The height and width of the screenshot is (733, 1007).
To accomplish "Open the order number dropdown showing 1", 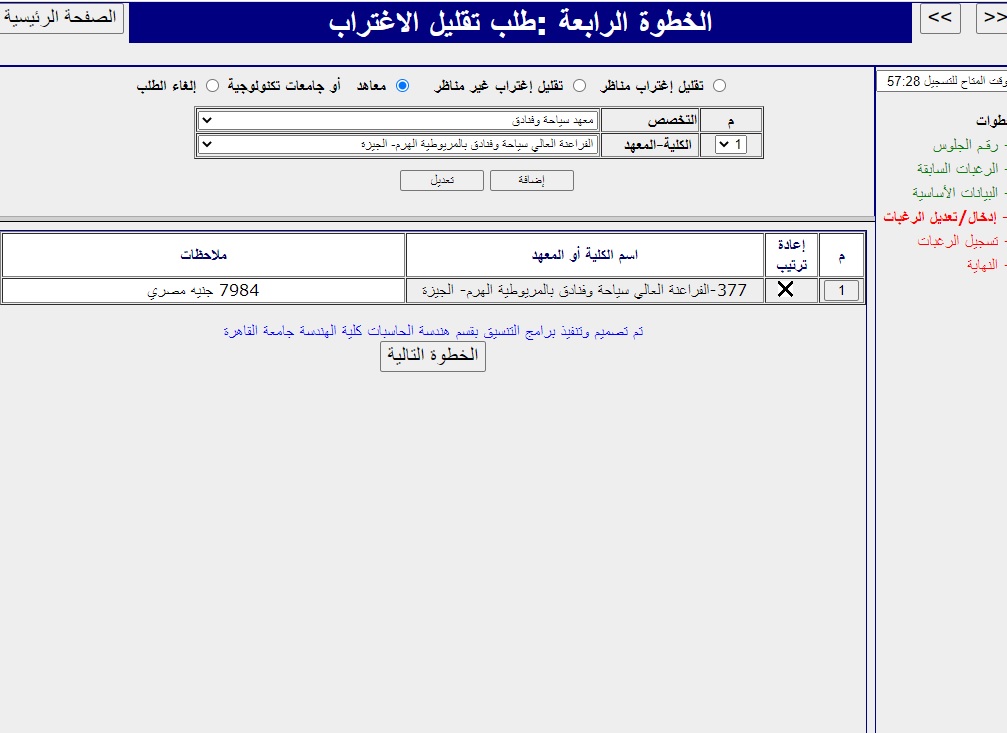I will [x=731, y=145].
